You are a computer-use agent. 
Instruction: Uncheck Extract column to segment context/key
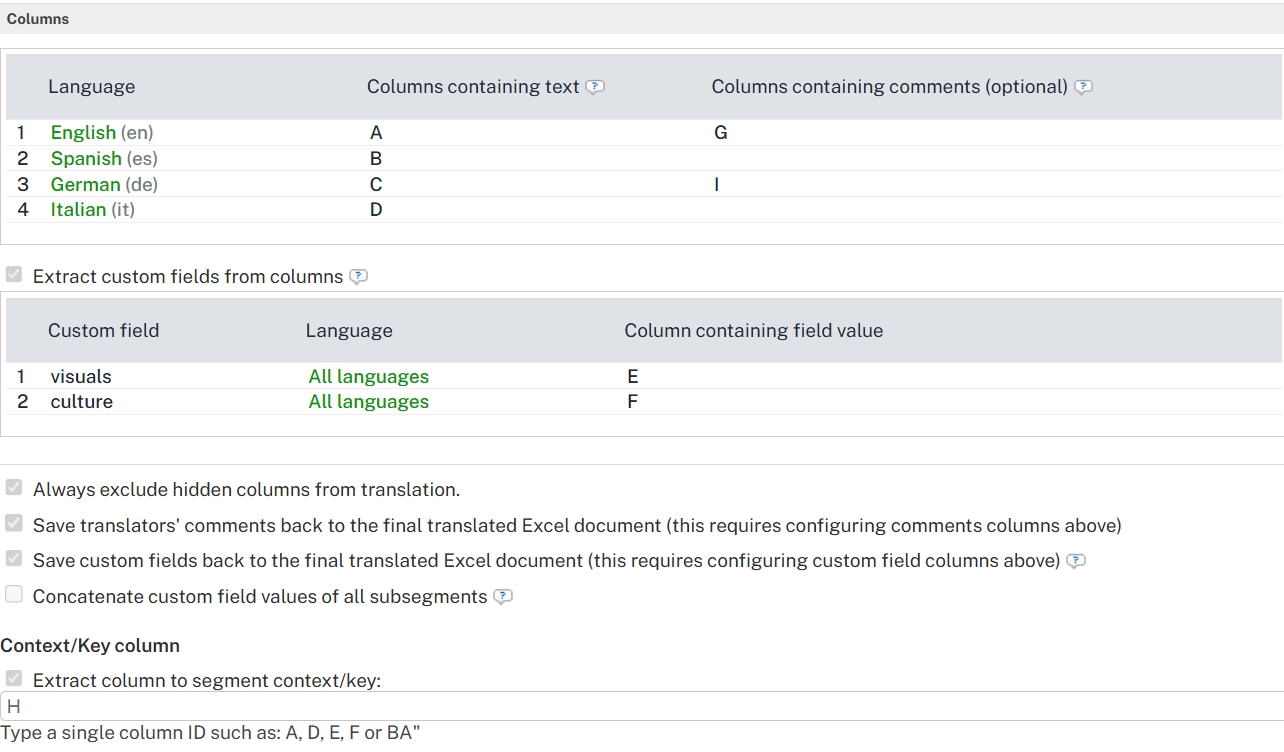[x=14, y=679]
